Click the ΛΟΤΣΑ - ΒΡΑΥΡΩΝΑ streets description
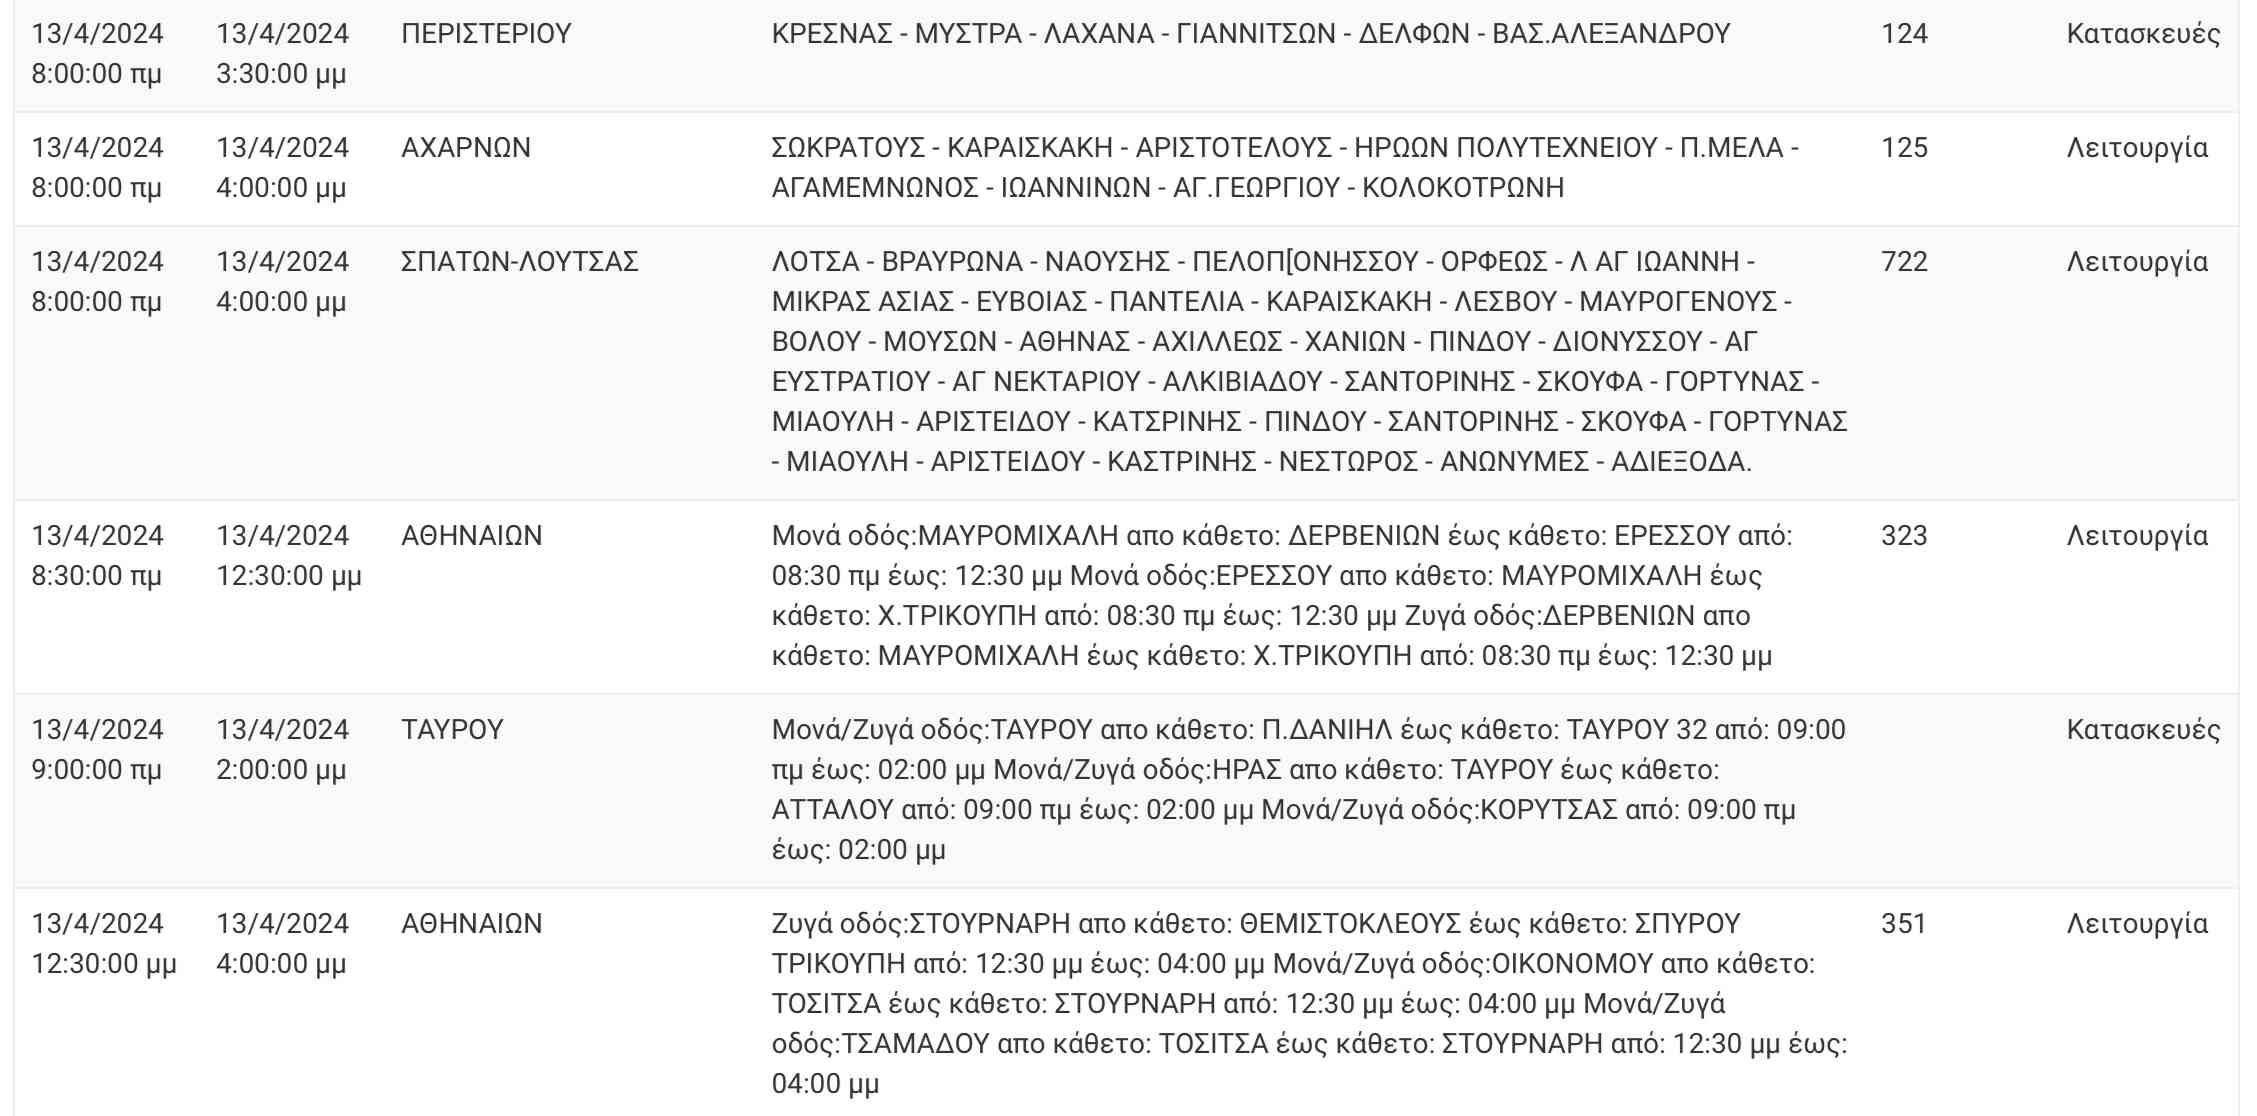Image resolution: width=2257 pixels, height=1116 pixels. point(1309,362)
